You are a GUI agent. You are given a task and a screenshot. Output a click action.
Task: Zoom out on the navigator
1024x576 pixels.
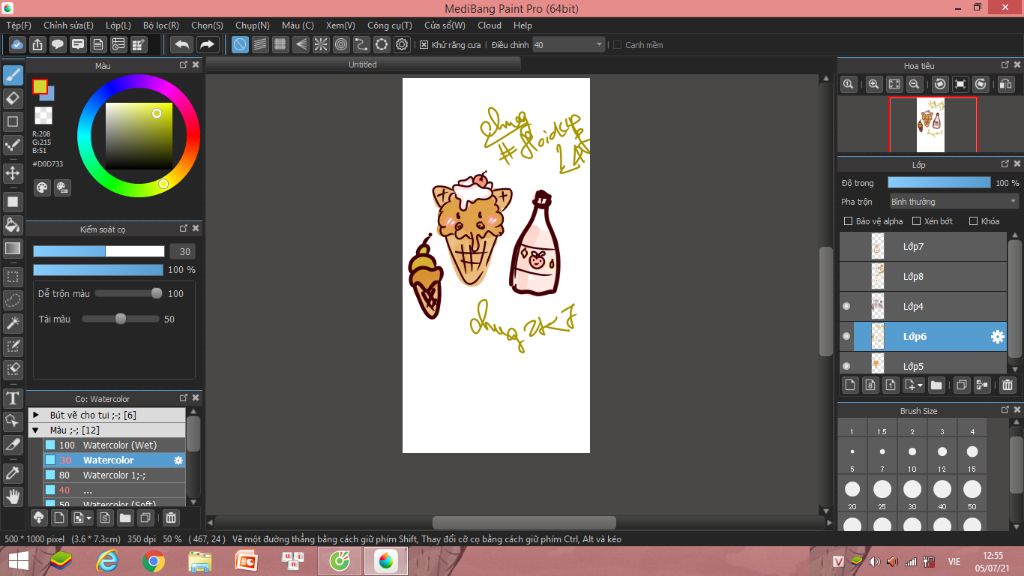914,84
